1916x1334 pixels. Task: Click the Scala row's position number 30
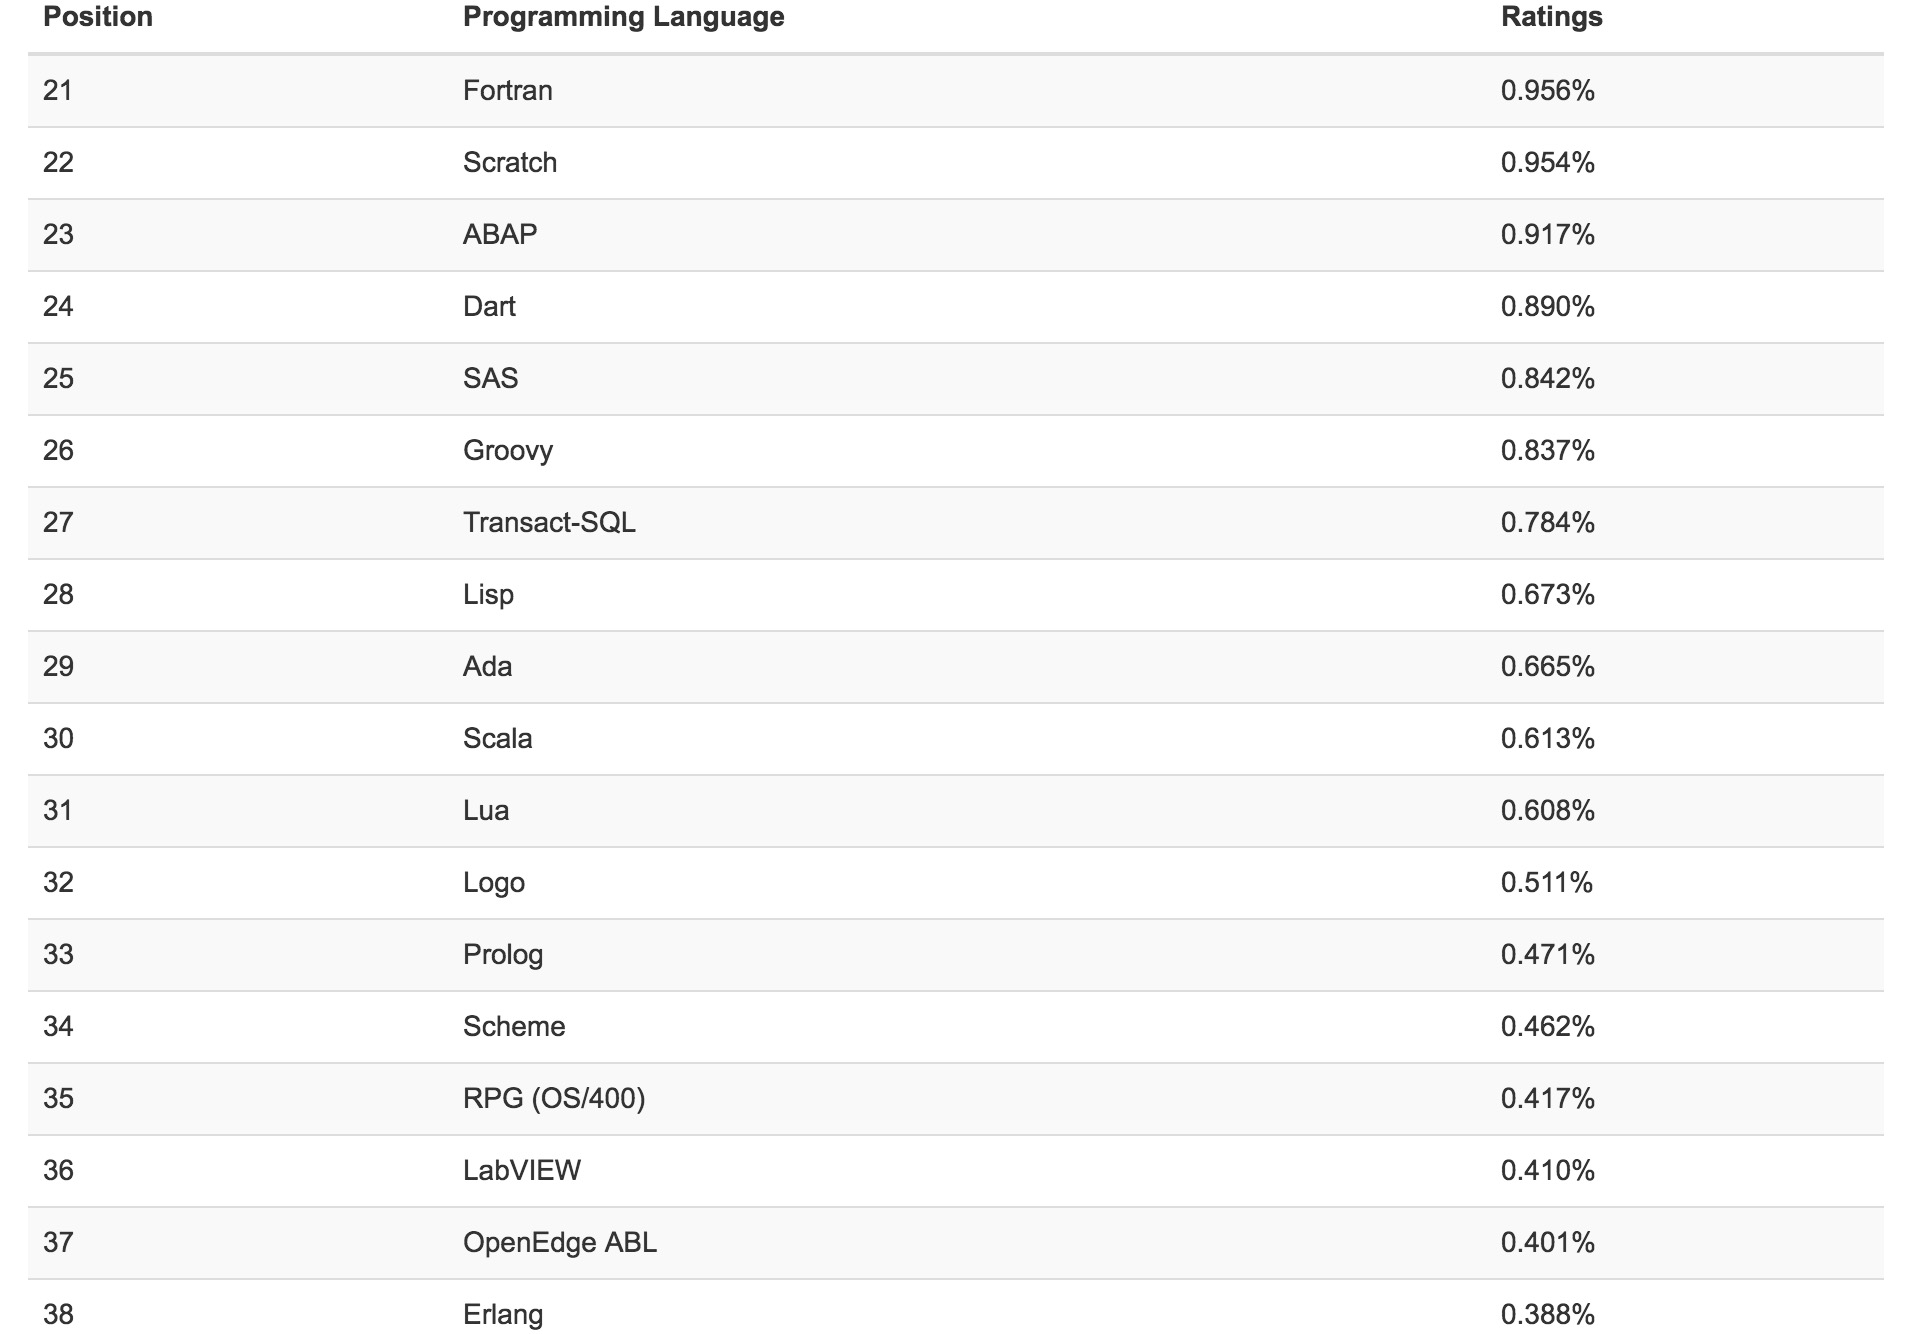click(x=58, y=739)
